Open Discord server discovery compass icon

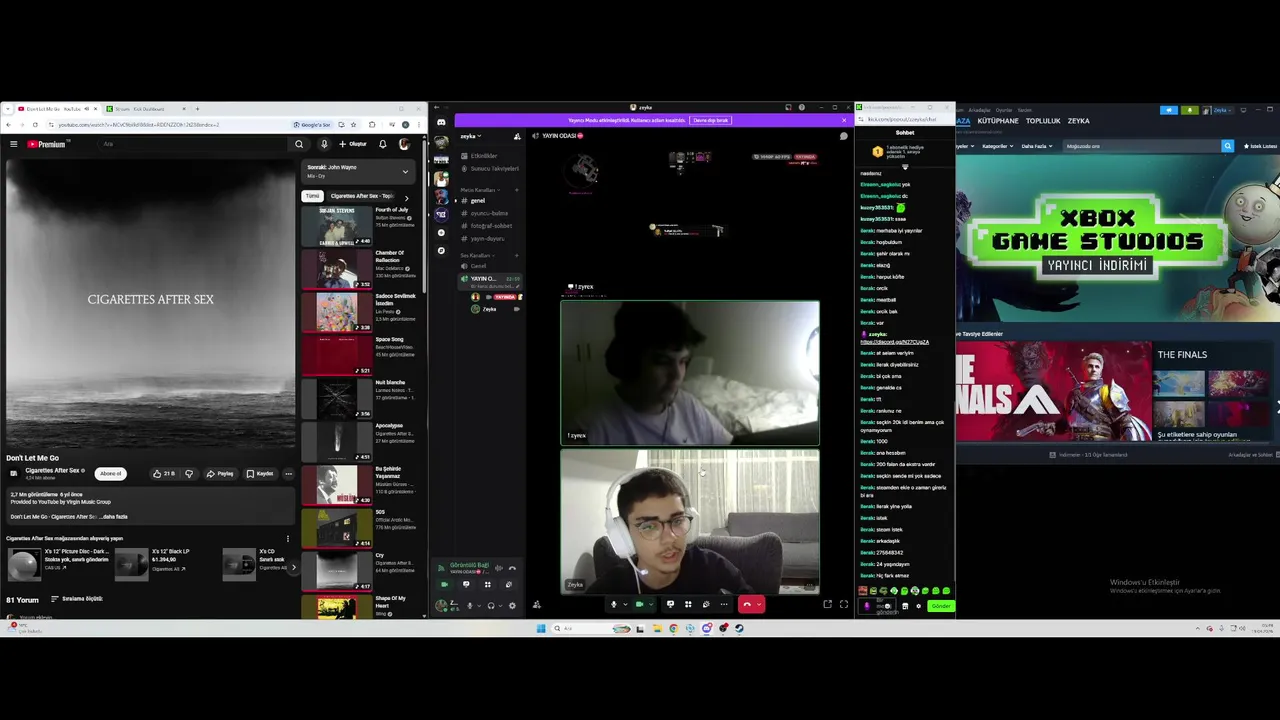click(x=441, y=250)
